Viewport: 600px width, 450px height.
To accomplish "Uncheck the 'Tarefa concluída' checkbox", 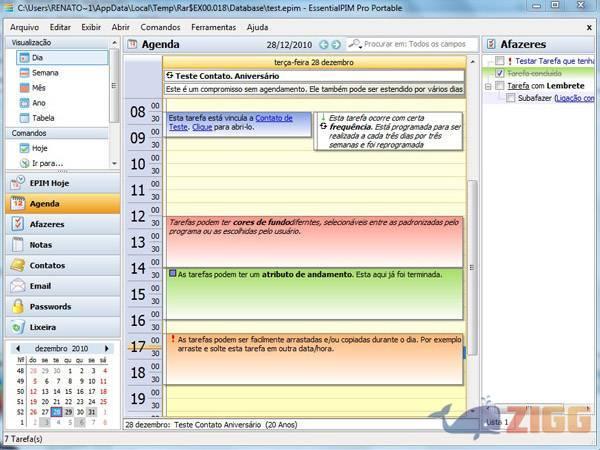I will [500, 74].
